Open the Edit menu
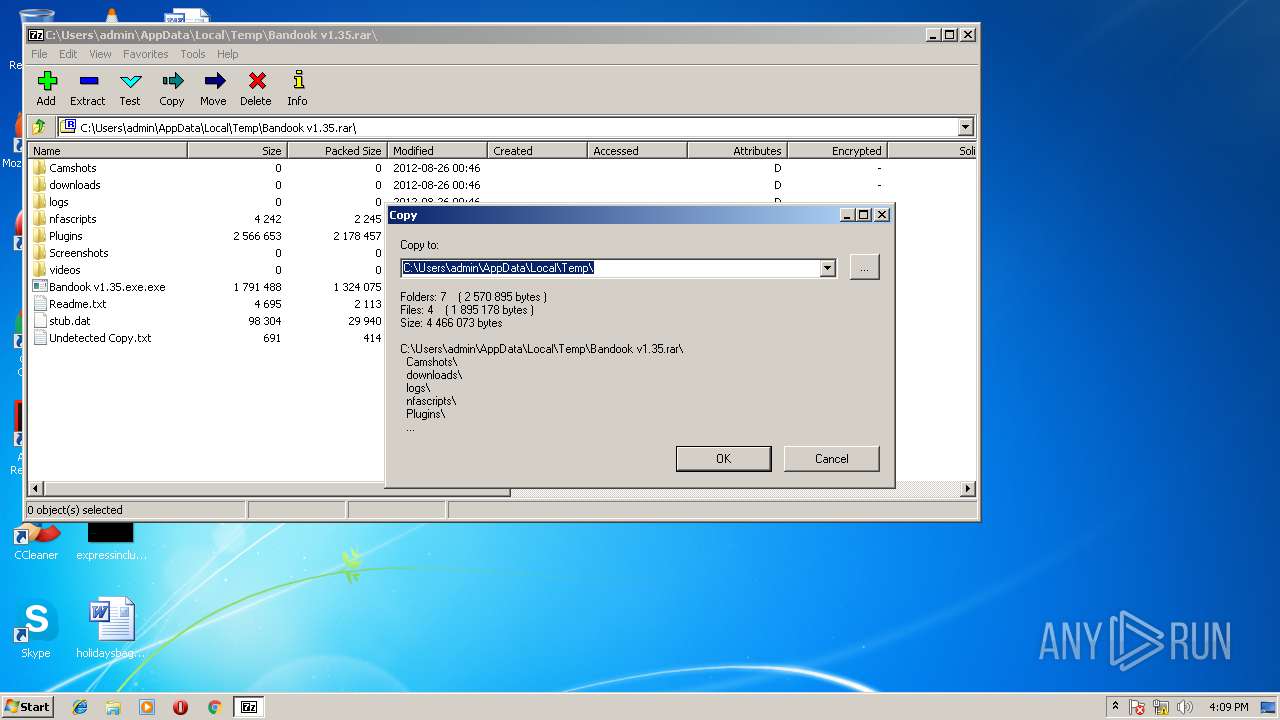 (x=68, y=54)
